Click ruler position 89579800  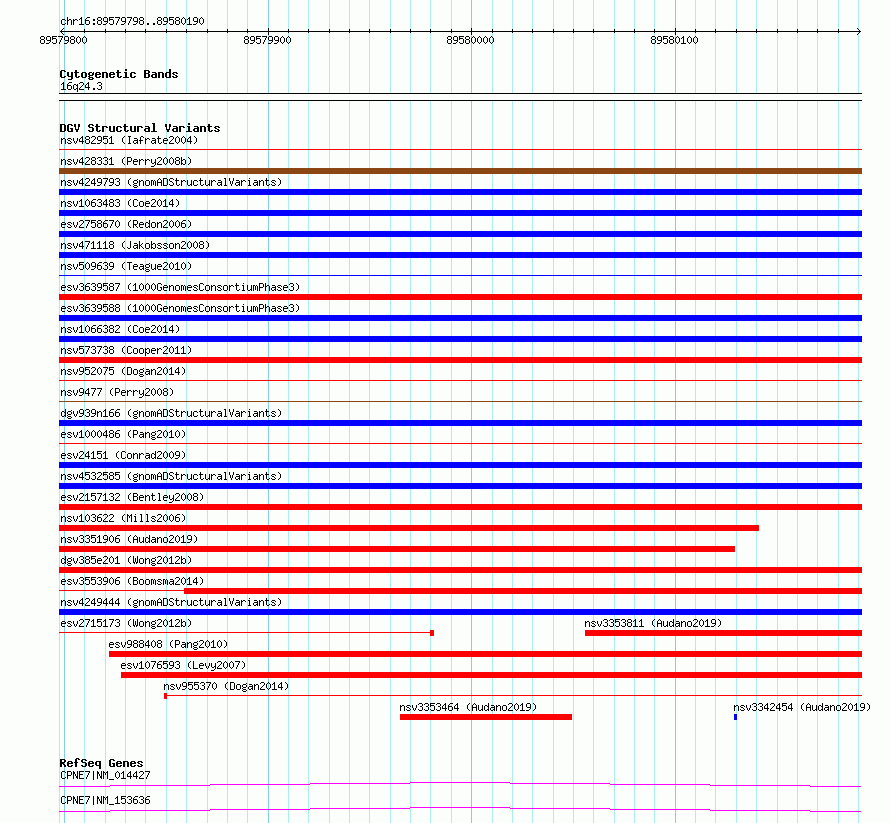(64, 40)
